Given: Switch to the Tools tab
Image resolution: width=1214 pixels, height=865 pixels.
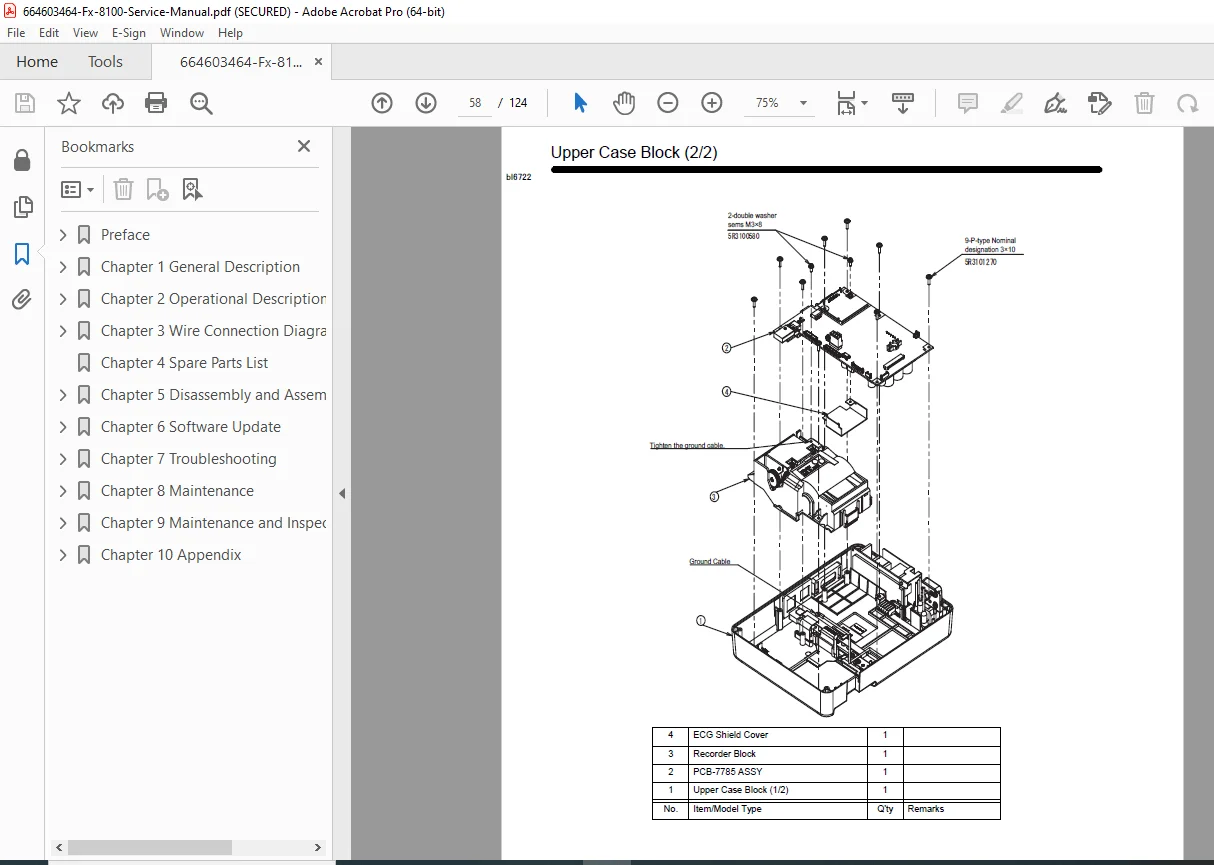Looking at the screenshot, I should click(105, 62).
